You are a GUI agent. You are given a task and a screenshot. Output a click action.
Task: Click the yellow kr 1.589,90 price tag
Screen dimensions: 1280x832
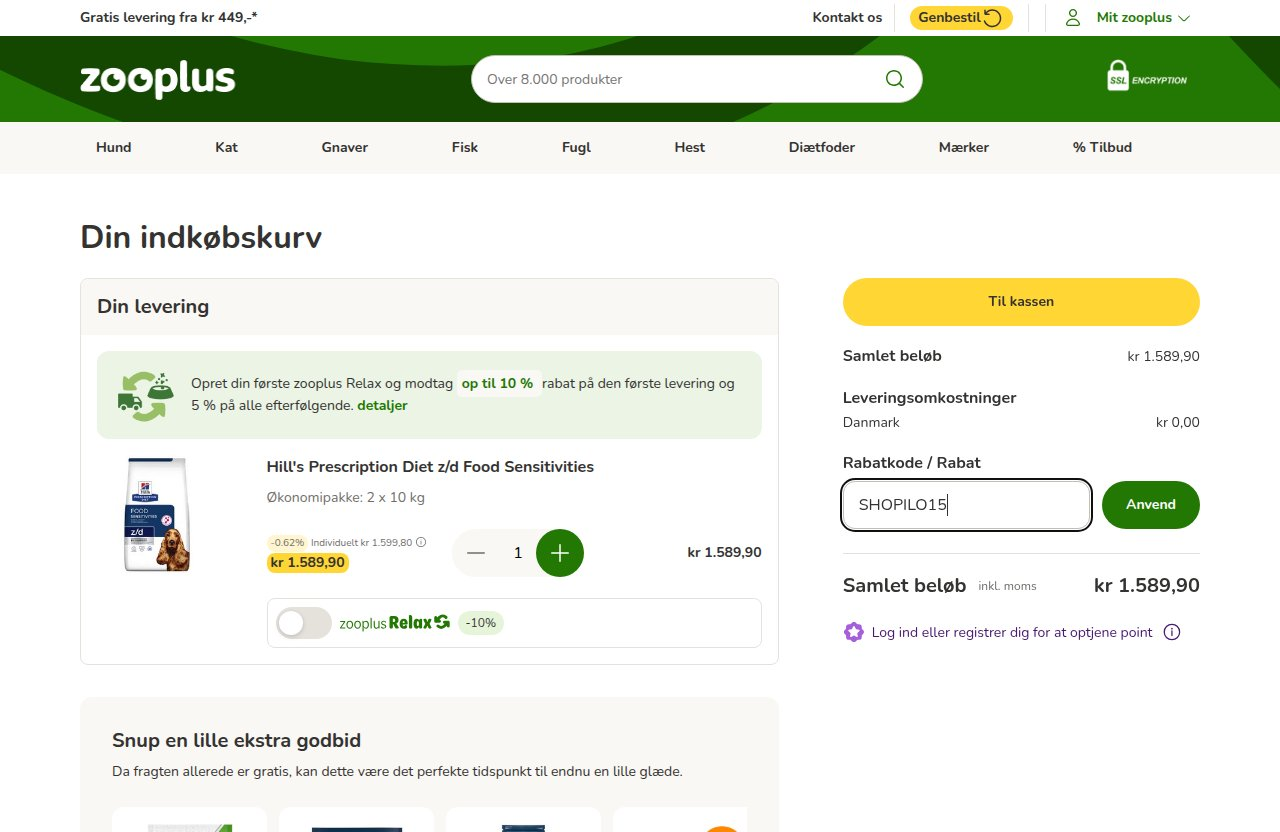tap(308, 563)
